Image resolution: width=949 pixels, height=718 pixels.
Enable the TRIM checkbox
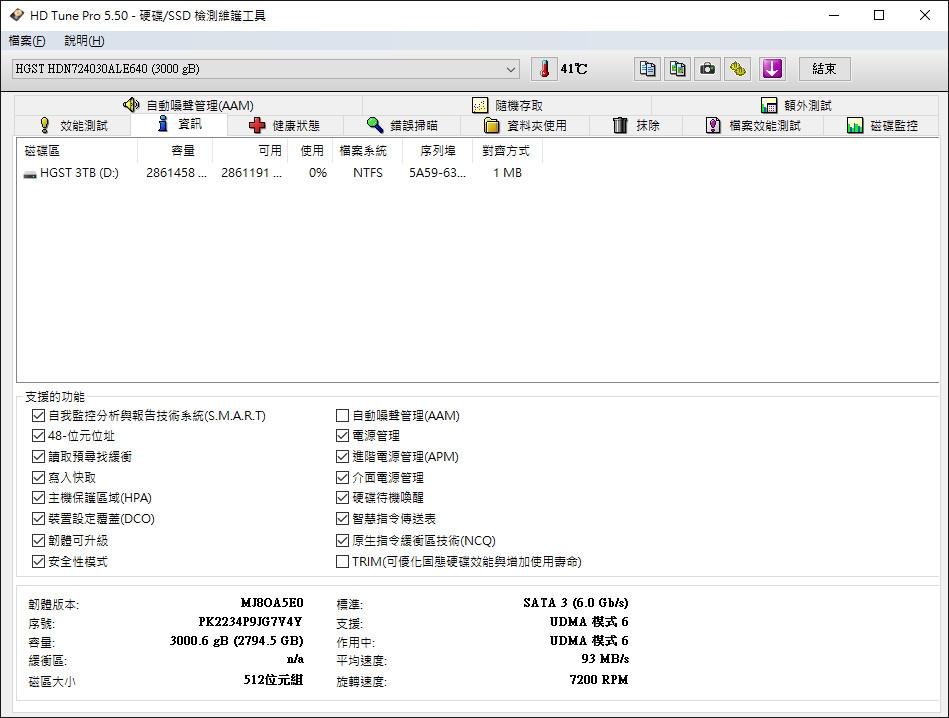click(x=342, y=562)
